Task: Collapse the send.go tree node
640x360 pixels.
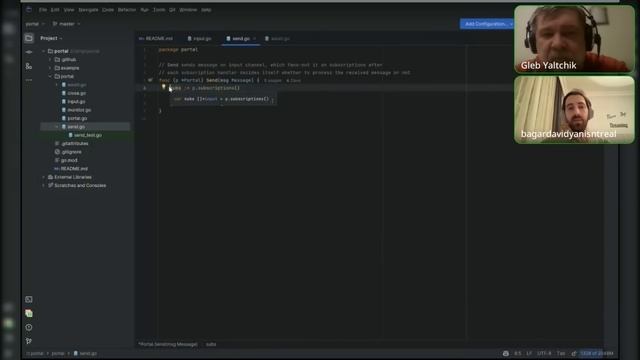Action: point(57,127)
